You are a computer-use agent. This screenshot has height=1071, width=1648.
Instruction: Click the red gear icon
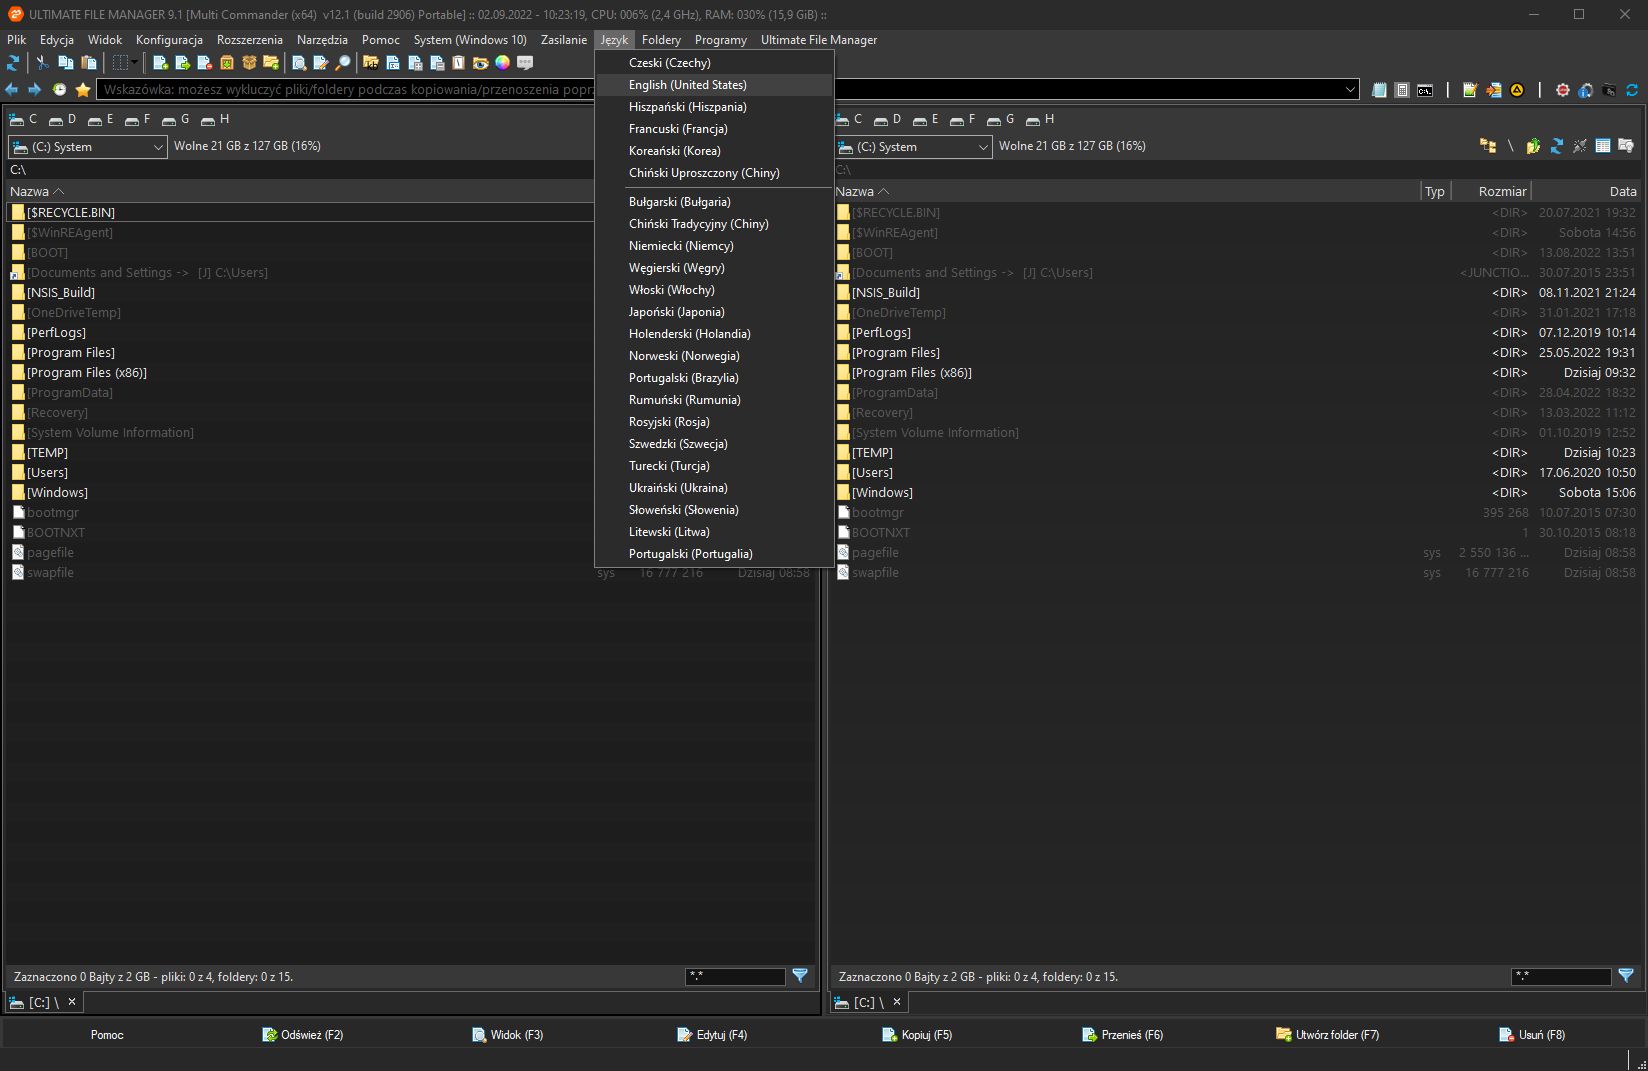[x=1563, y=90]
